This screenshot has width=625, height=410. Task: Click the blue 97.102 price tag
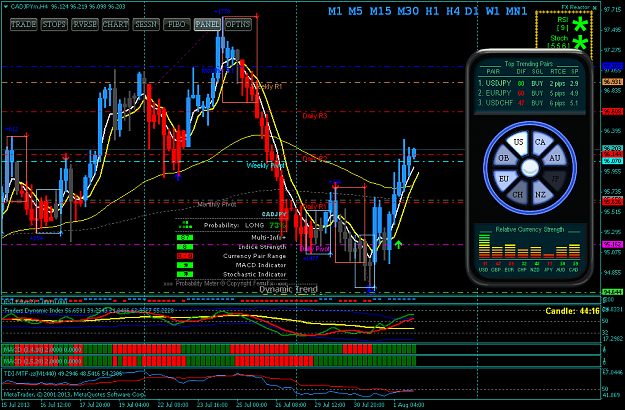[612, 66]
